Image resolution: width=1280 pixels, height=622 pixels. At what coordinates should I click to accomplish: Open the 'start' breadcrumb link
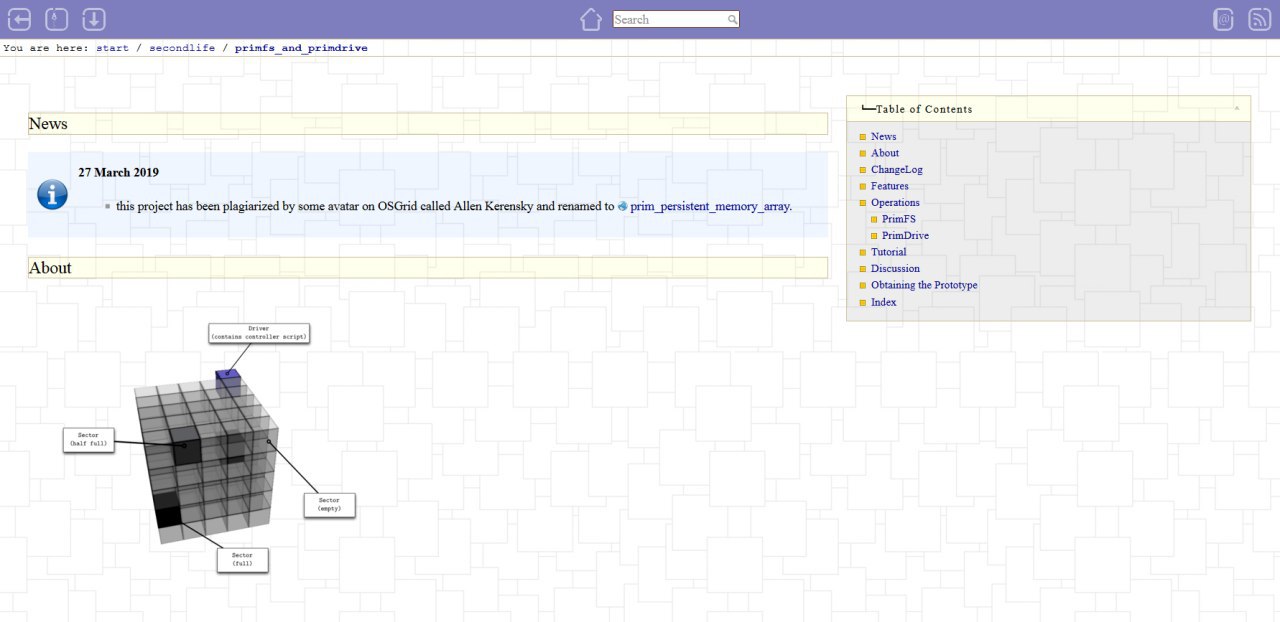point(112,48)
